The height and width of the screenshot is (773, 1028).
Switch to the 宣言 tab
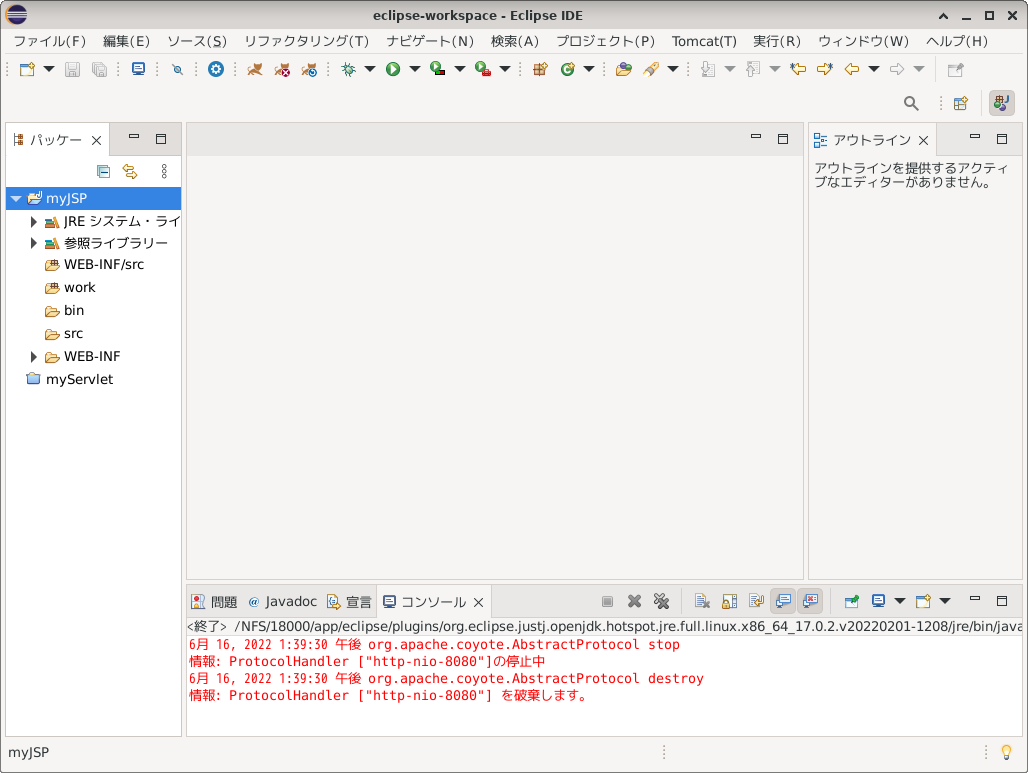pyautogui.click(x=349, y=601)
